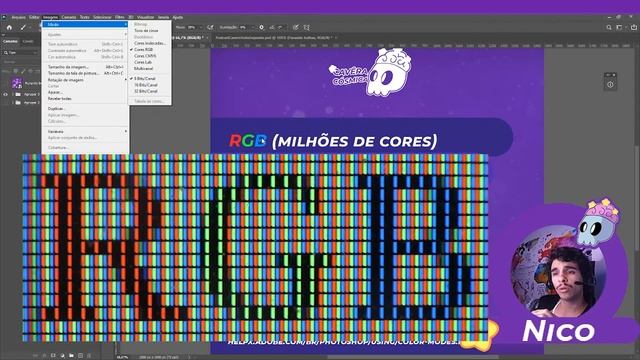This screenshot has height=360, width=640.
Task: Open the Janela menu
Action: coord(163,17)
